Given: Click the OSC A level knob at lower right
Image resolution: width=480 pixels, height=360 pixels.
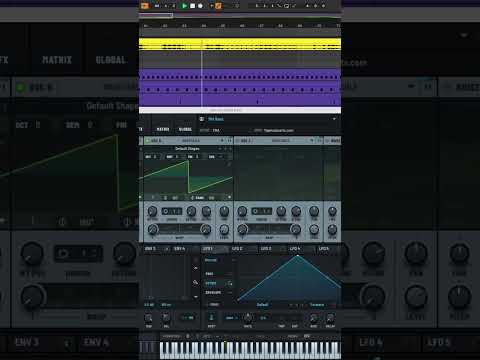Looking at the screenshot, I should (224, 229).
